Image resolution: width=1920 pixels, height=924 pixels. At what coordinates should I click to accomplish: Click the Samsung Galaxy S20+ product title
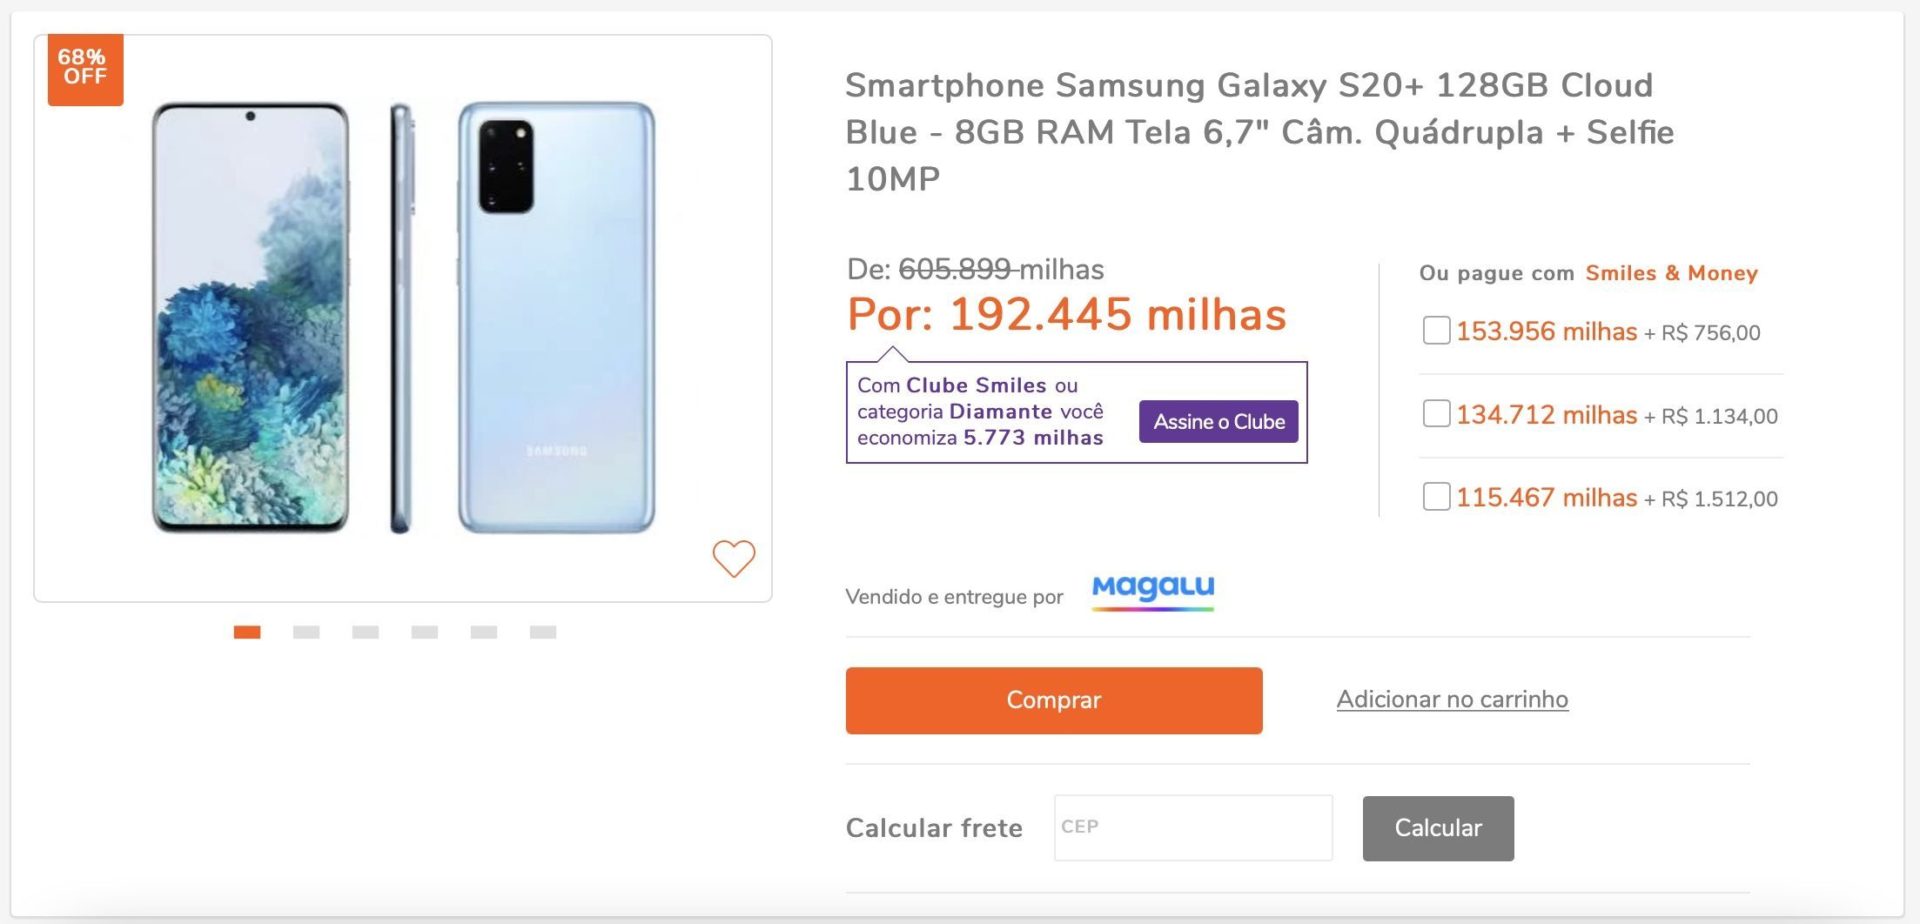coord(1258,132)
